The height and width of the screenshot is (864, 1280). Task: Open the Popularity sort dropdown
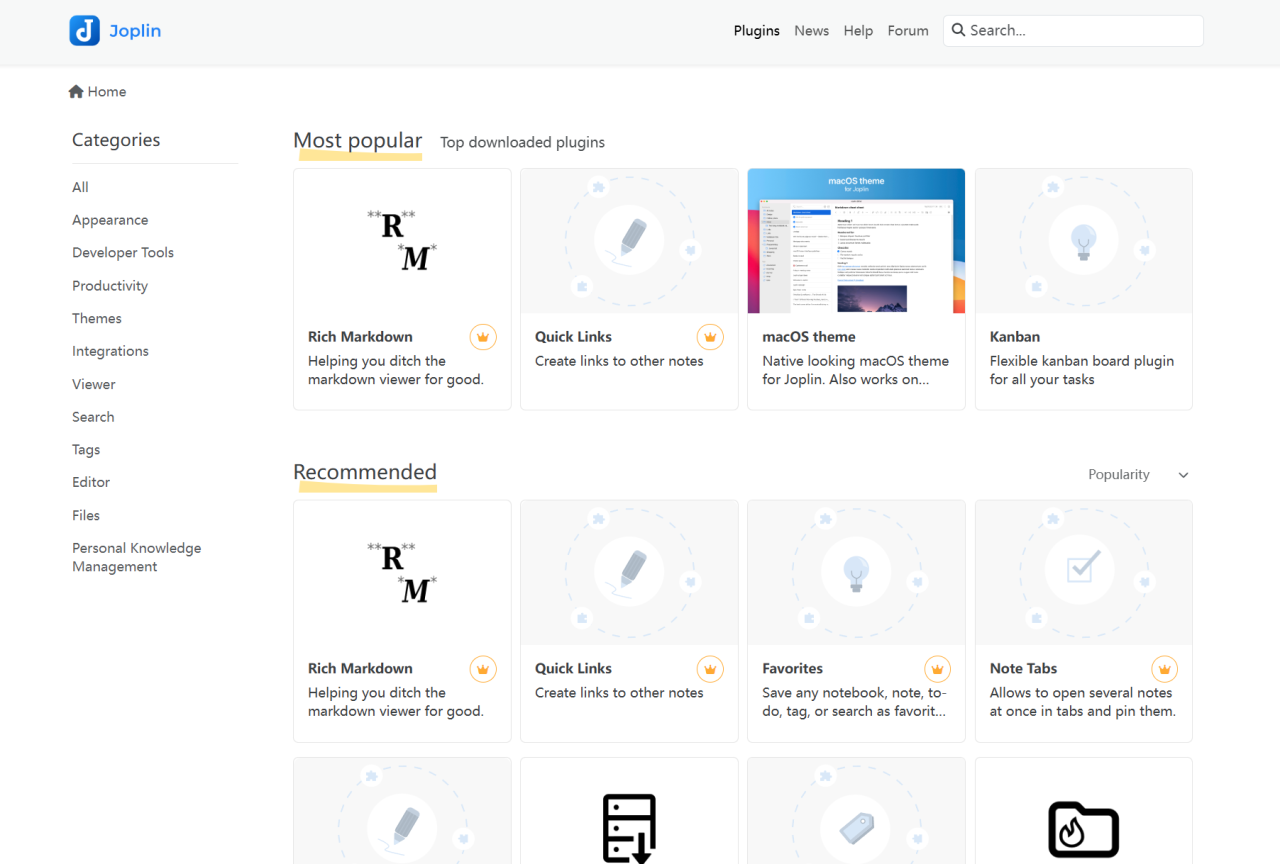point(1138,475)
